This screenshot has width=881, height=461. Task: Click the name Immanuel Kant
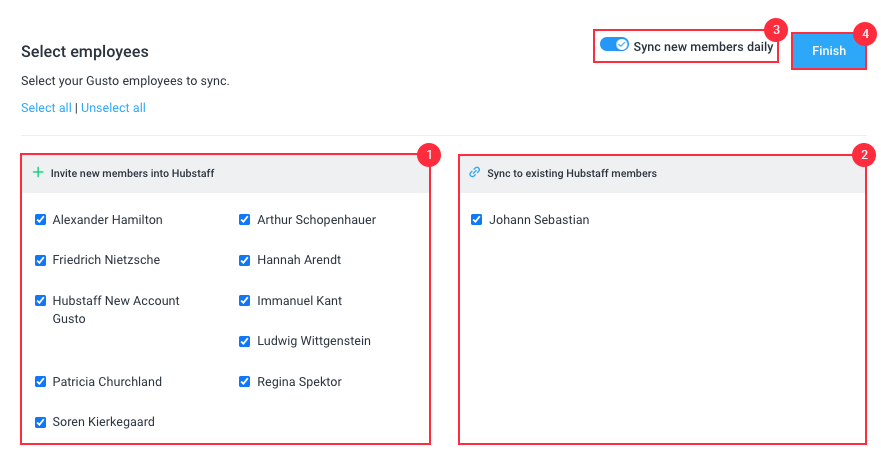299,301
